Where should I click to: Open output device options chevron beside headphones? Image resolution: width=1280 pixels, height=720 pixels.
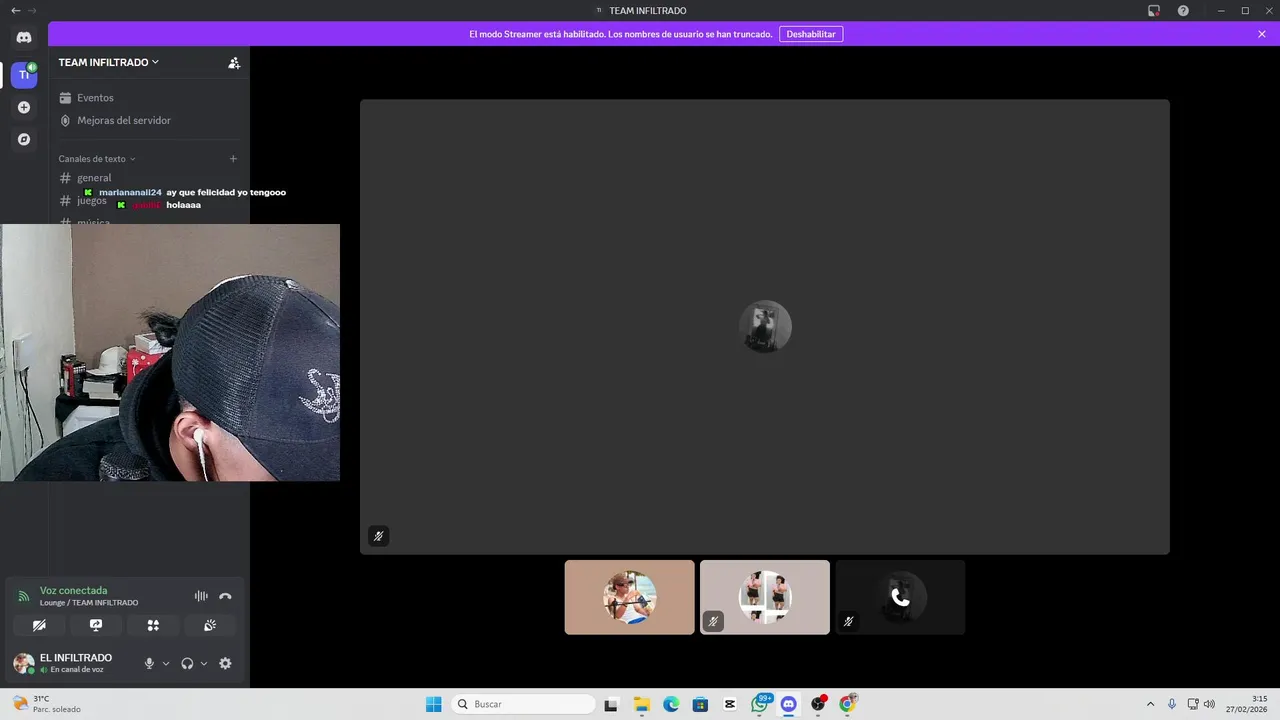(204, 663)
